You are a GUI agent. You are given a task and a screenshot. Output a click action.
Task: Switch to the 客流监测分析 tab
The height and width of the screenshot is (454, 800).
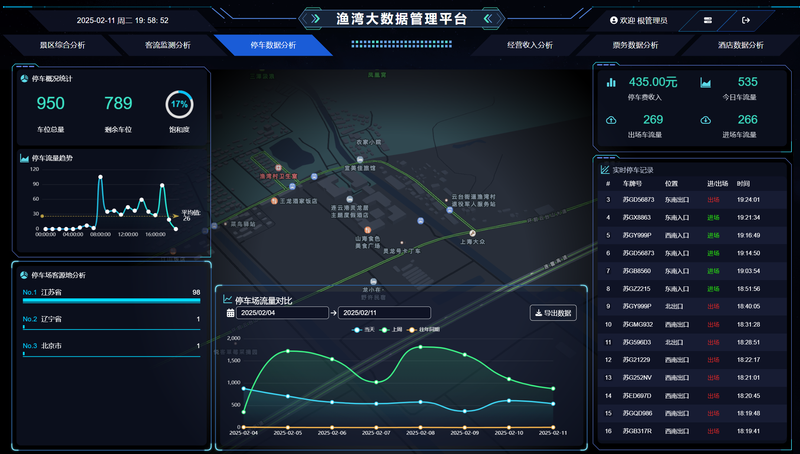(167, 45)
